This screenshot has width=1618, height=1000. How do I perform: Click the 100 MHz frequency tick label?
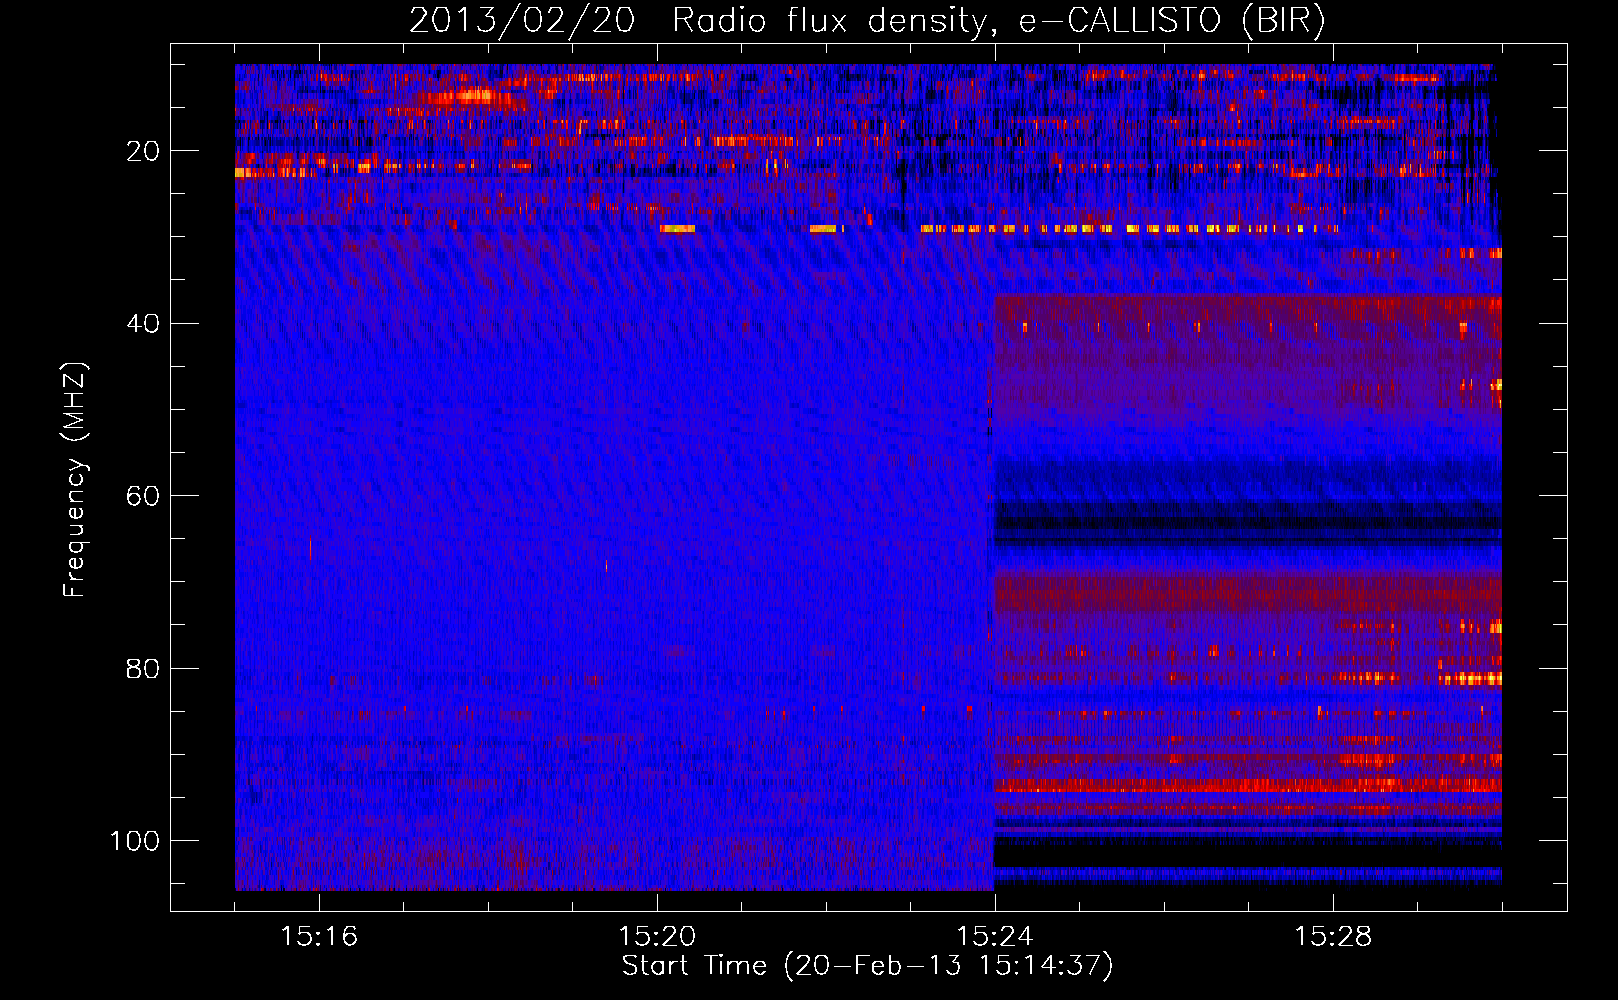coord(135,841)
